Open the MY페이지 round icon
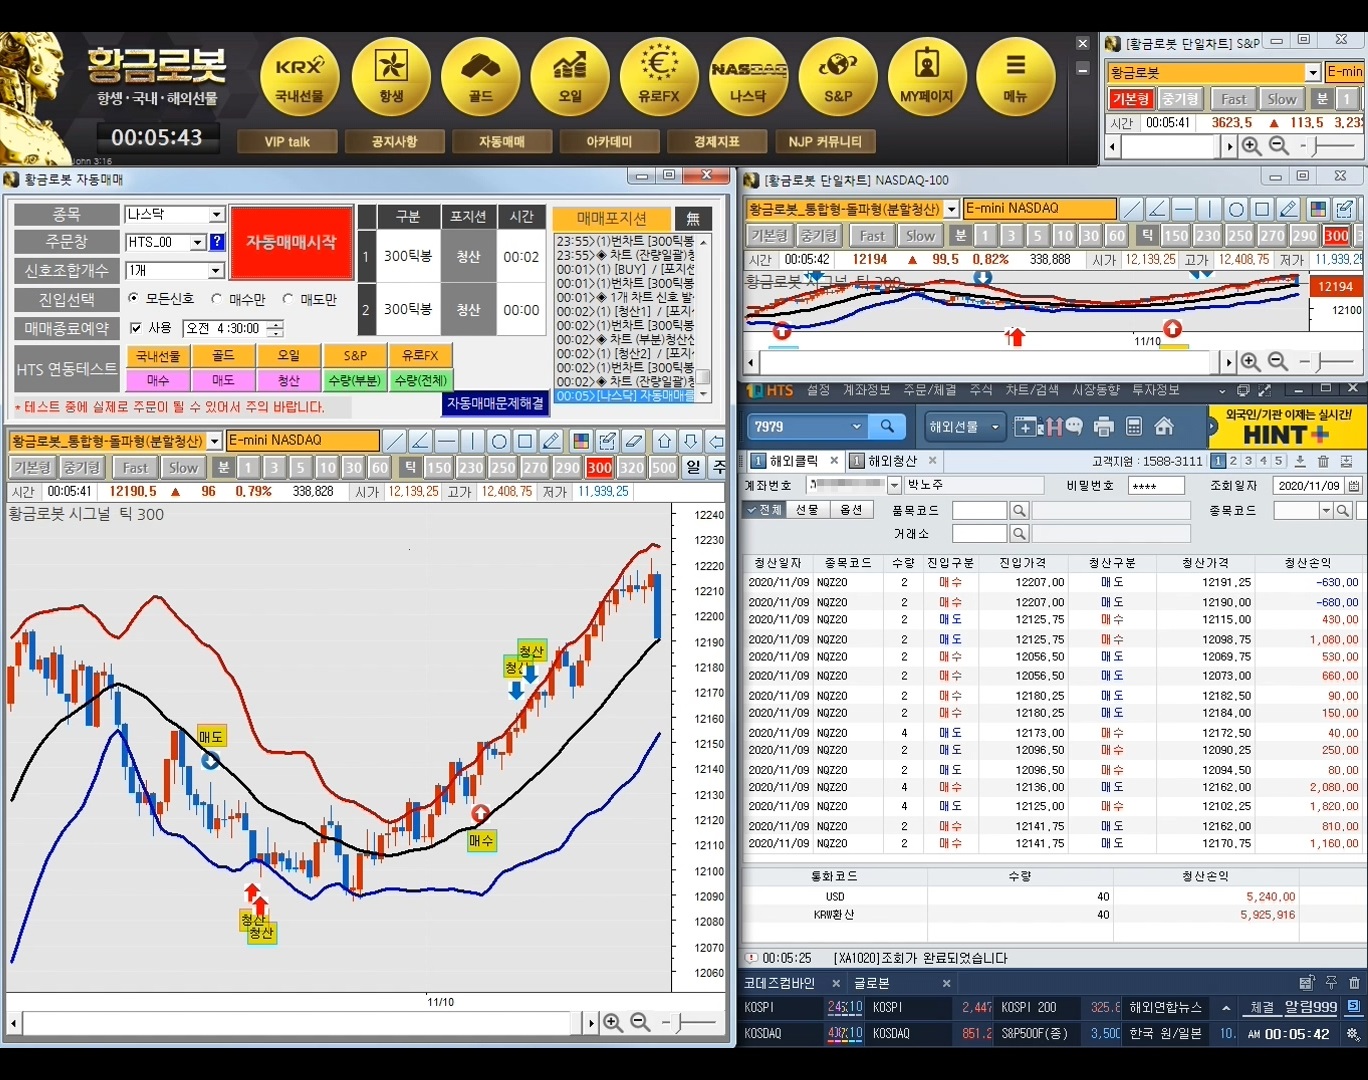The width and height of the screenshot is (1368, 1080). (x=927, y=78)
